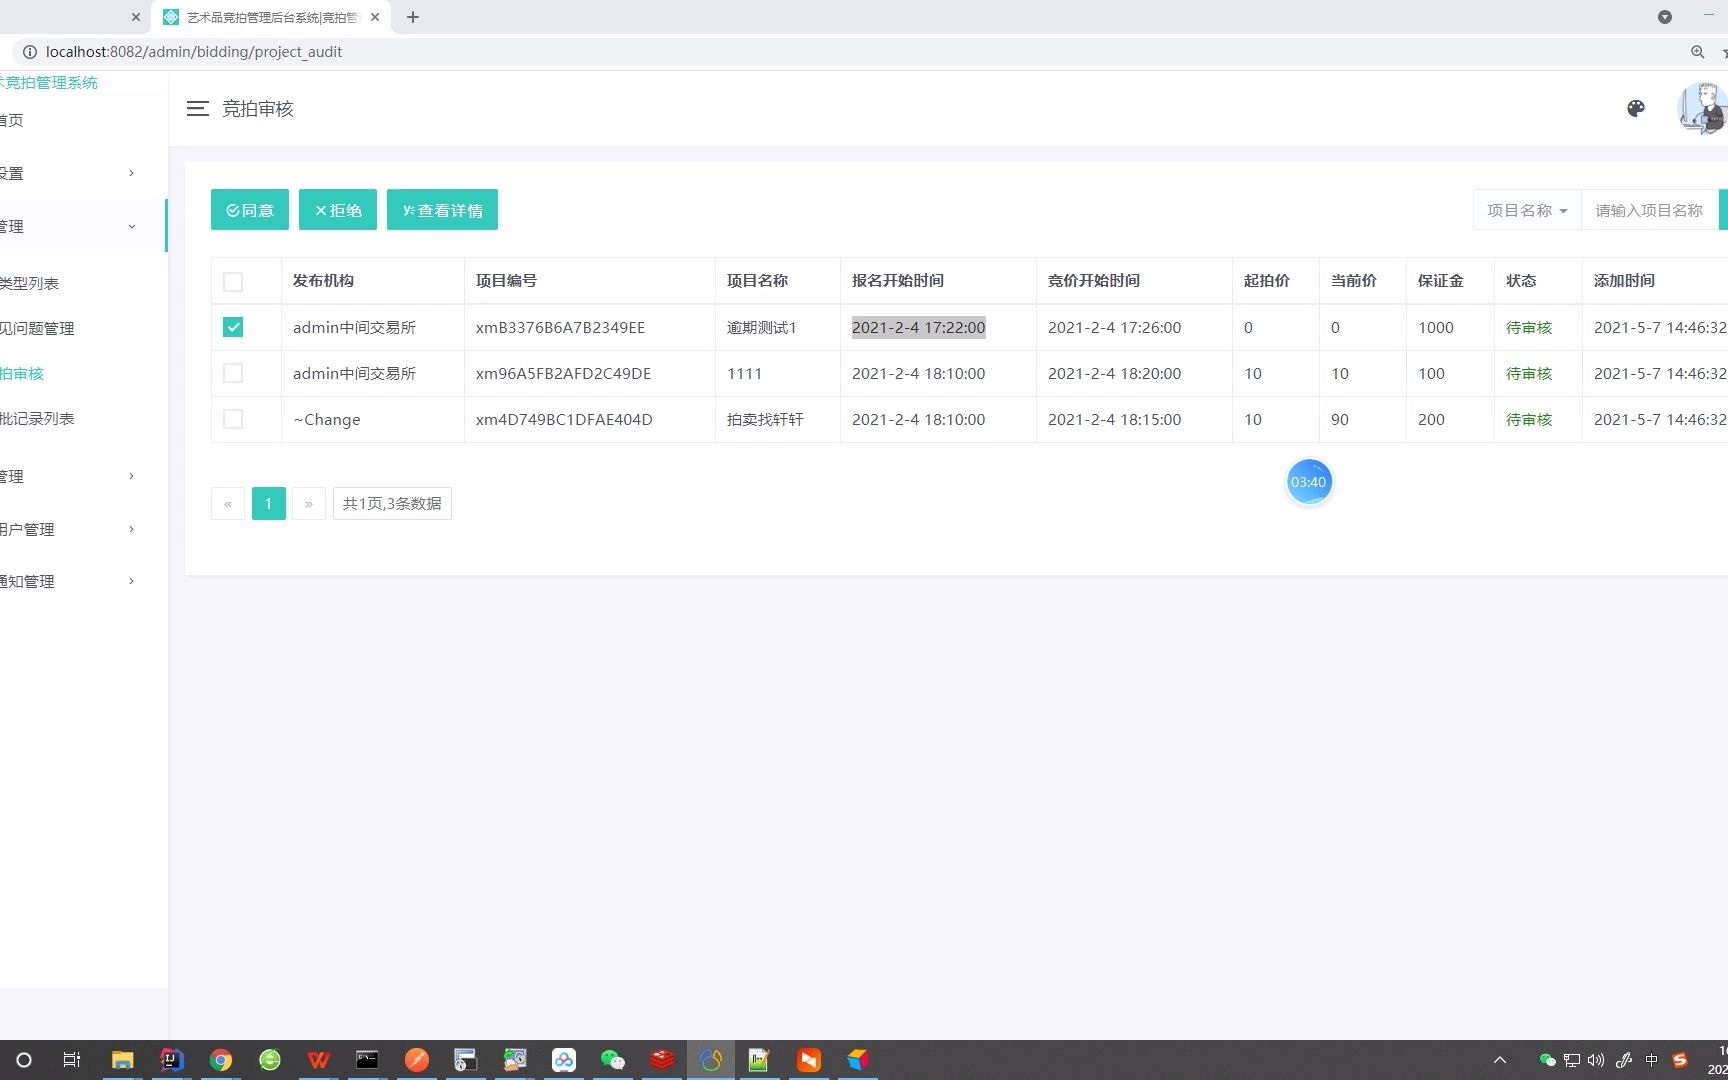
Task: Enable the select-all checkbox in table header
Action: pos(233,281)
